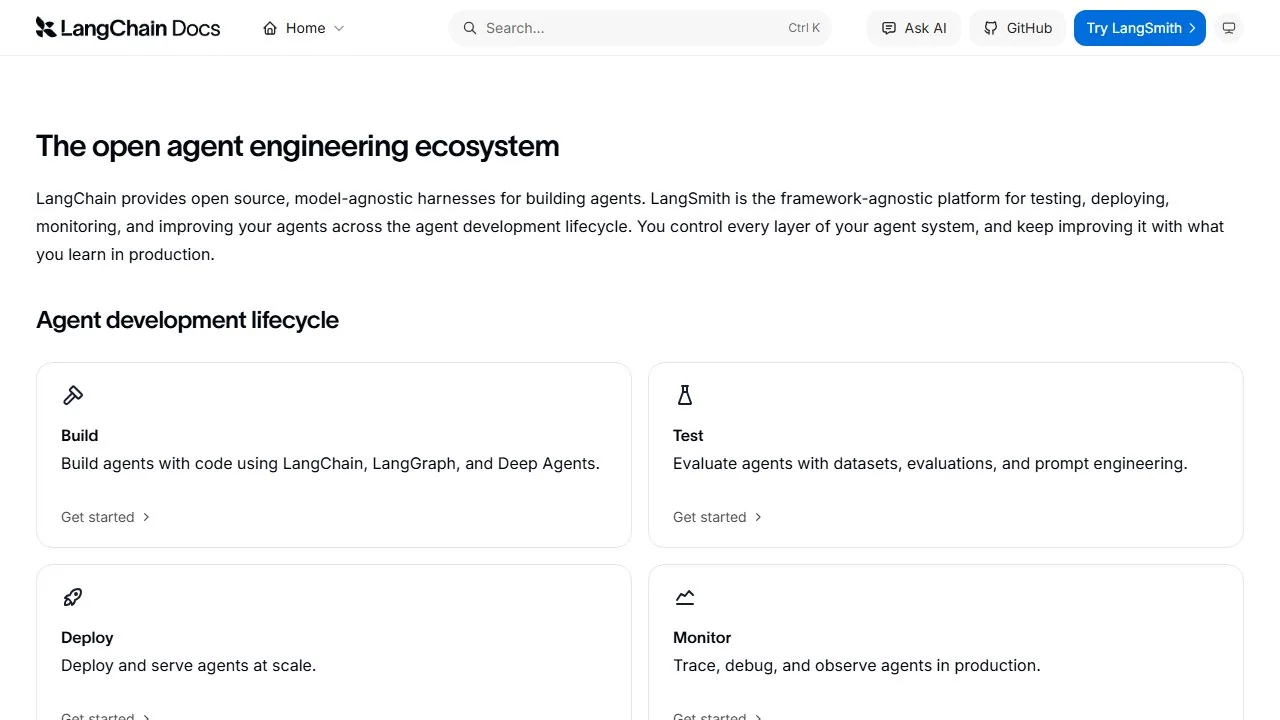Click "Deploy and serve agents at scale." text

(188, 665)
